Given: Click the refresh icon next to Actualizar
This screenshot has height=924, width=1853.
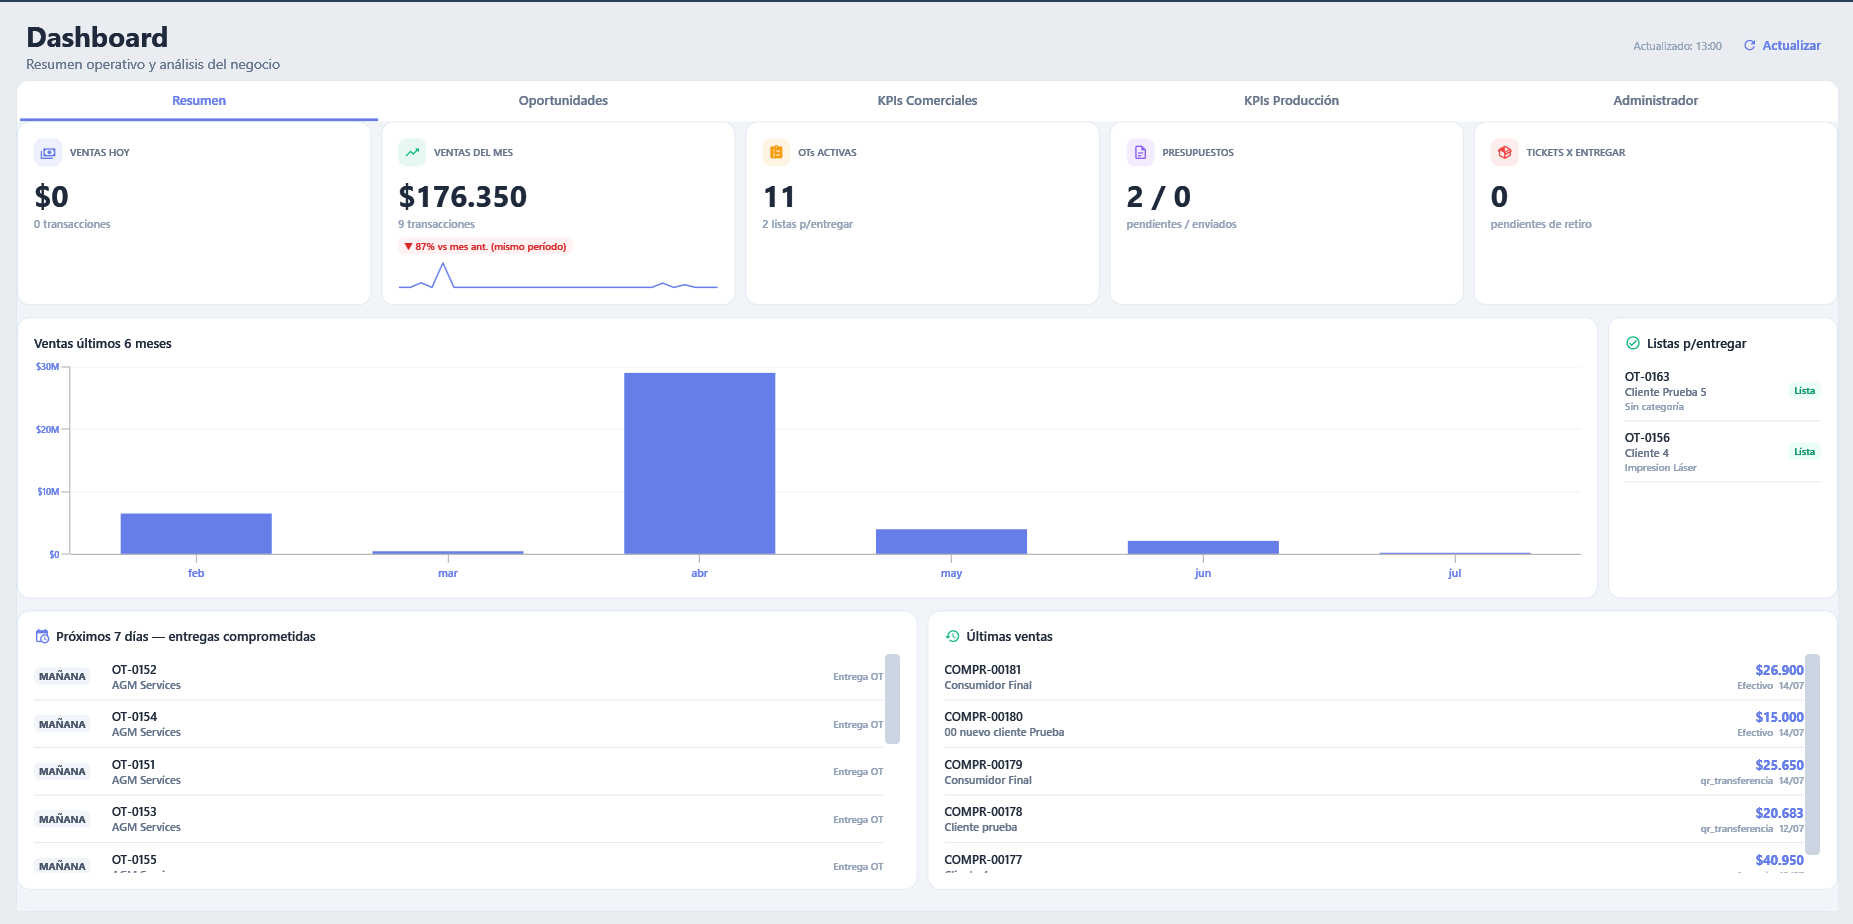Looking at the screenshot, I should [x=1749, y=45].
